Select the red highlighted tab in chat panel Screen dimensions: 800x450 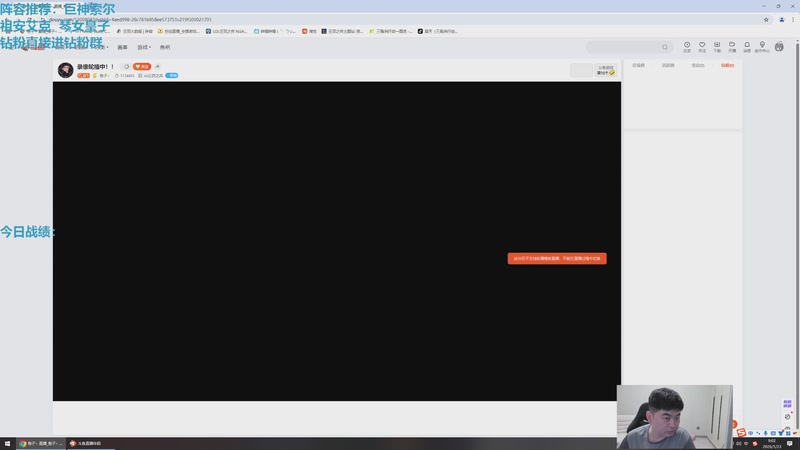[727, 65]
